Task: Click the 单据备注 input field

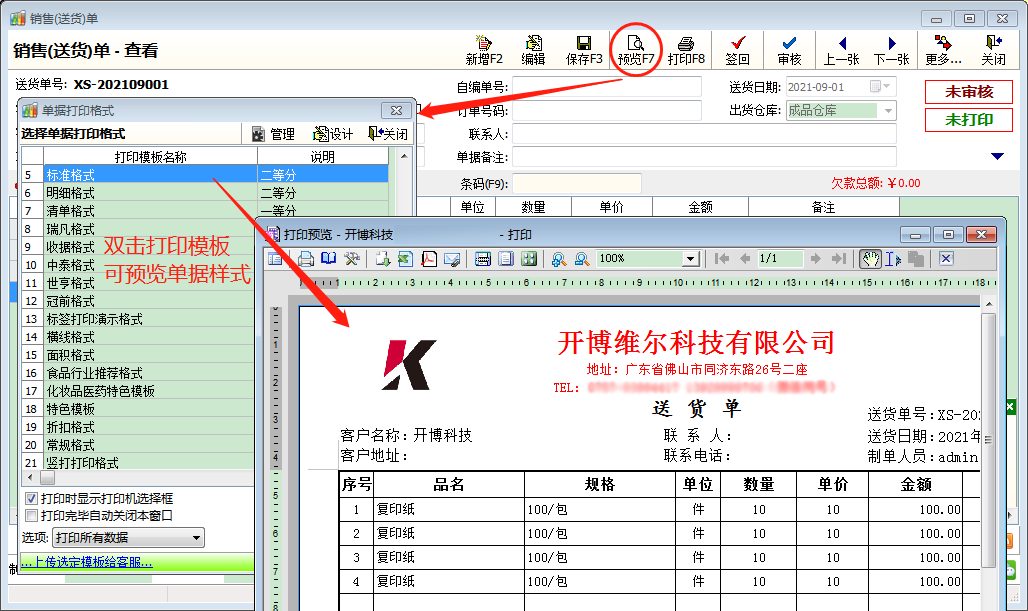Action: [704, 157]
